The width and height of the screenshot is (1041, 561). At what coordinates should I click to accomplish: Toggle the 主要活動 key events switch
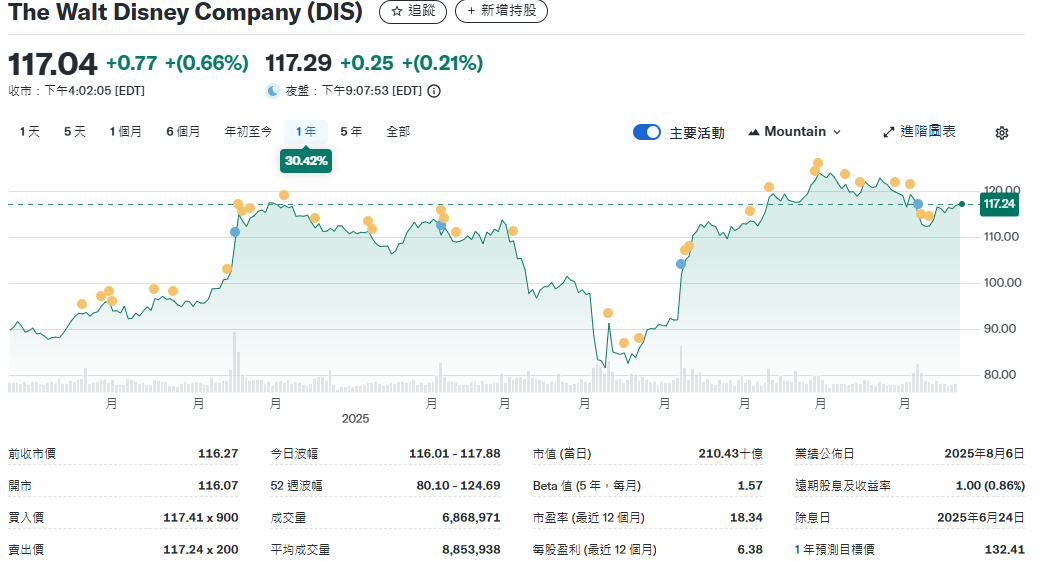coord(647,132)
